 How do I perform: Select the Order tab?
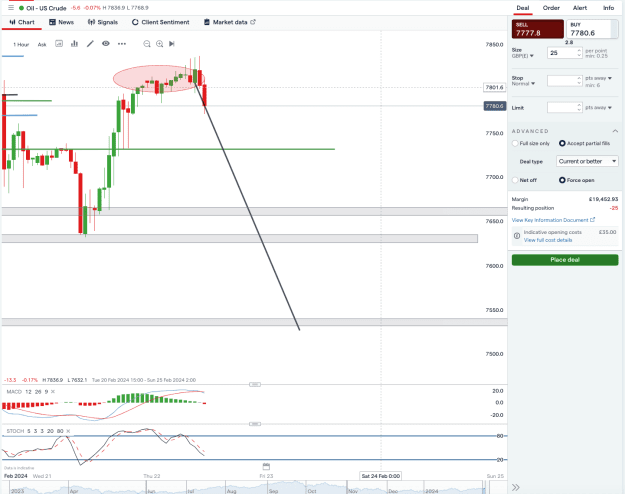[551, 8]
